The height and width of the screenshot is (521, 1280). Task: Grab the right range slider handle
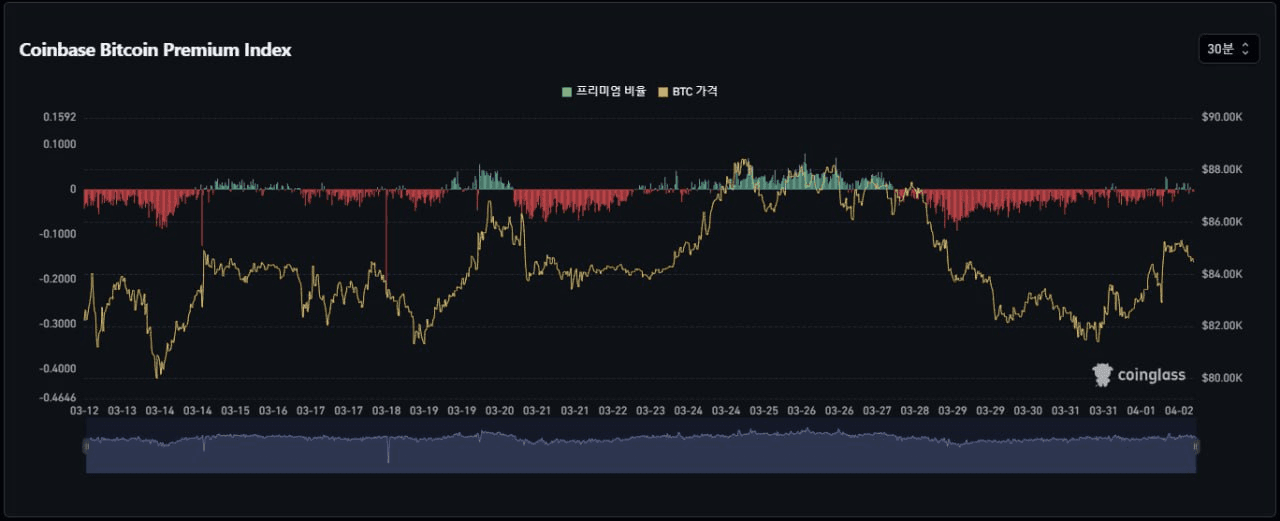(x=1196, y=446)
